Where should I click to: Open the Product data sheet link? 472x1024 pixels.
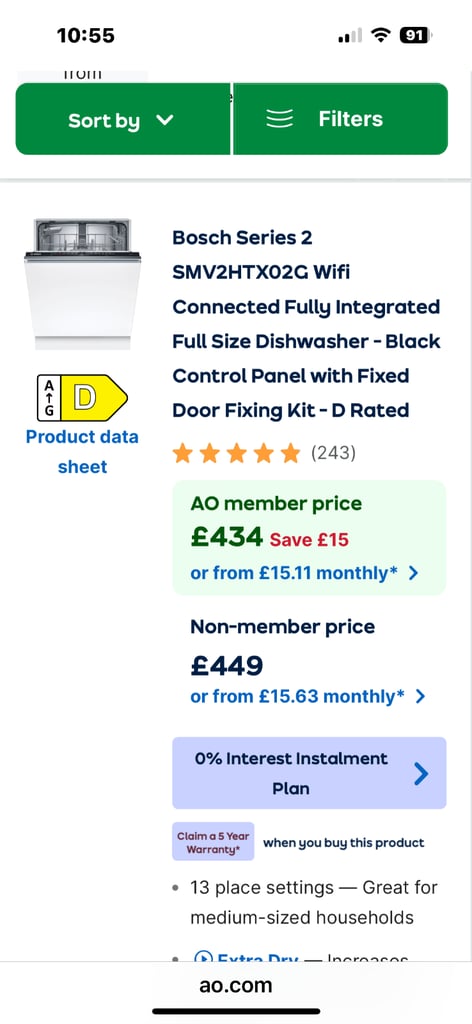pyautogui.click(x=82, y=451)
